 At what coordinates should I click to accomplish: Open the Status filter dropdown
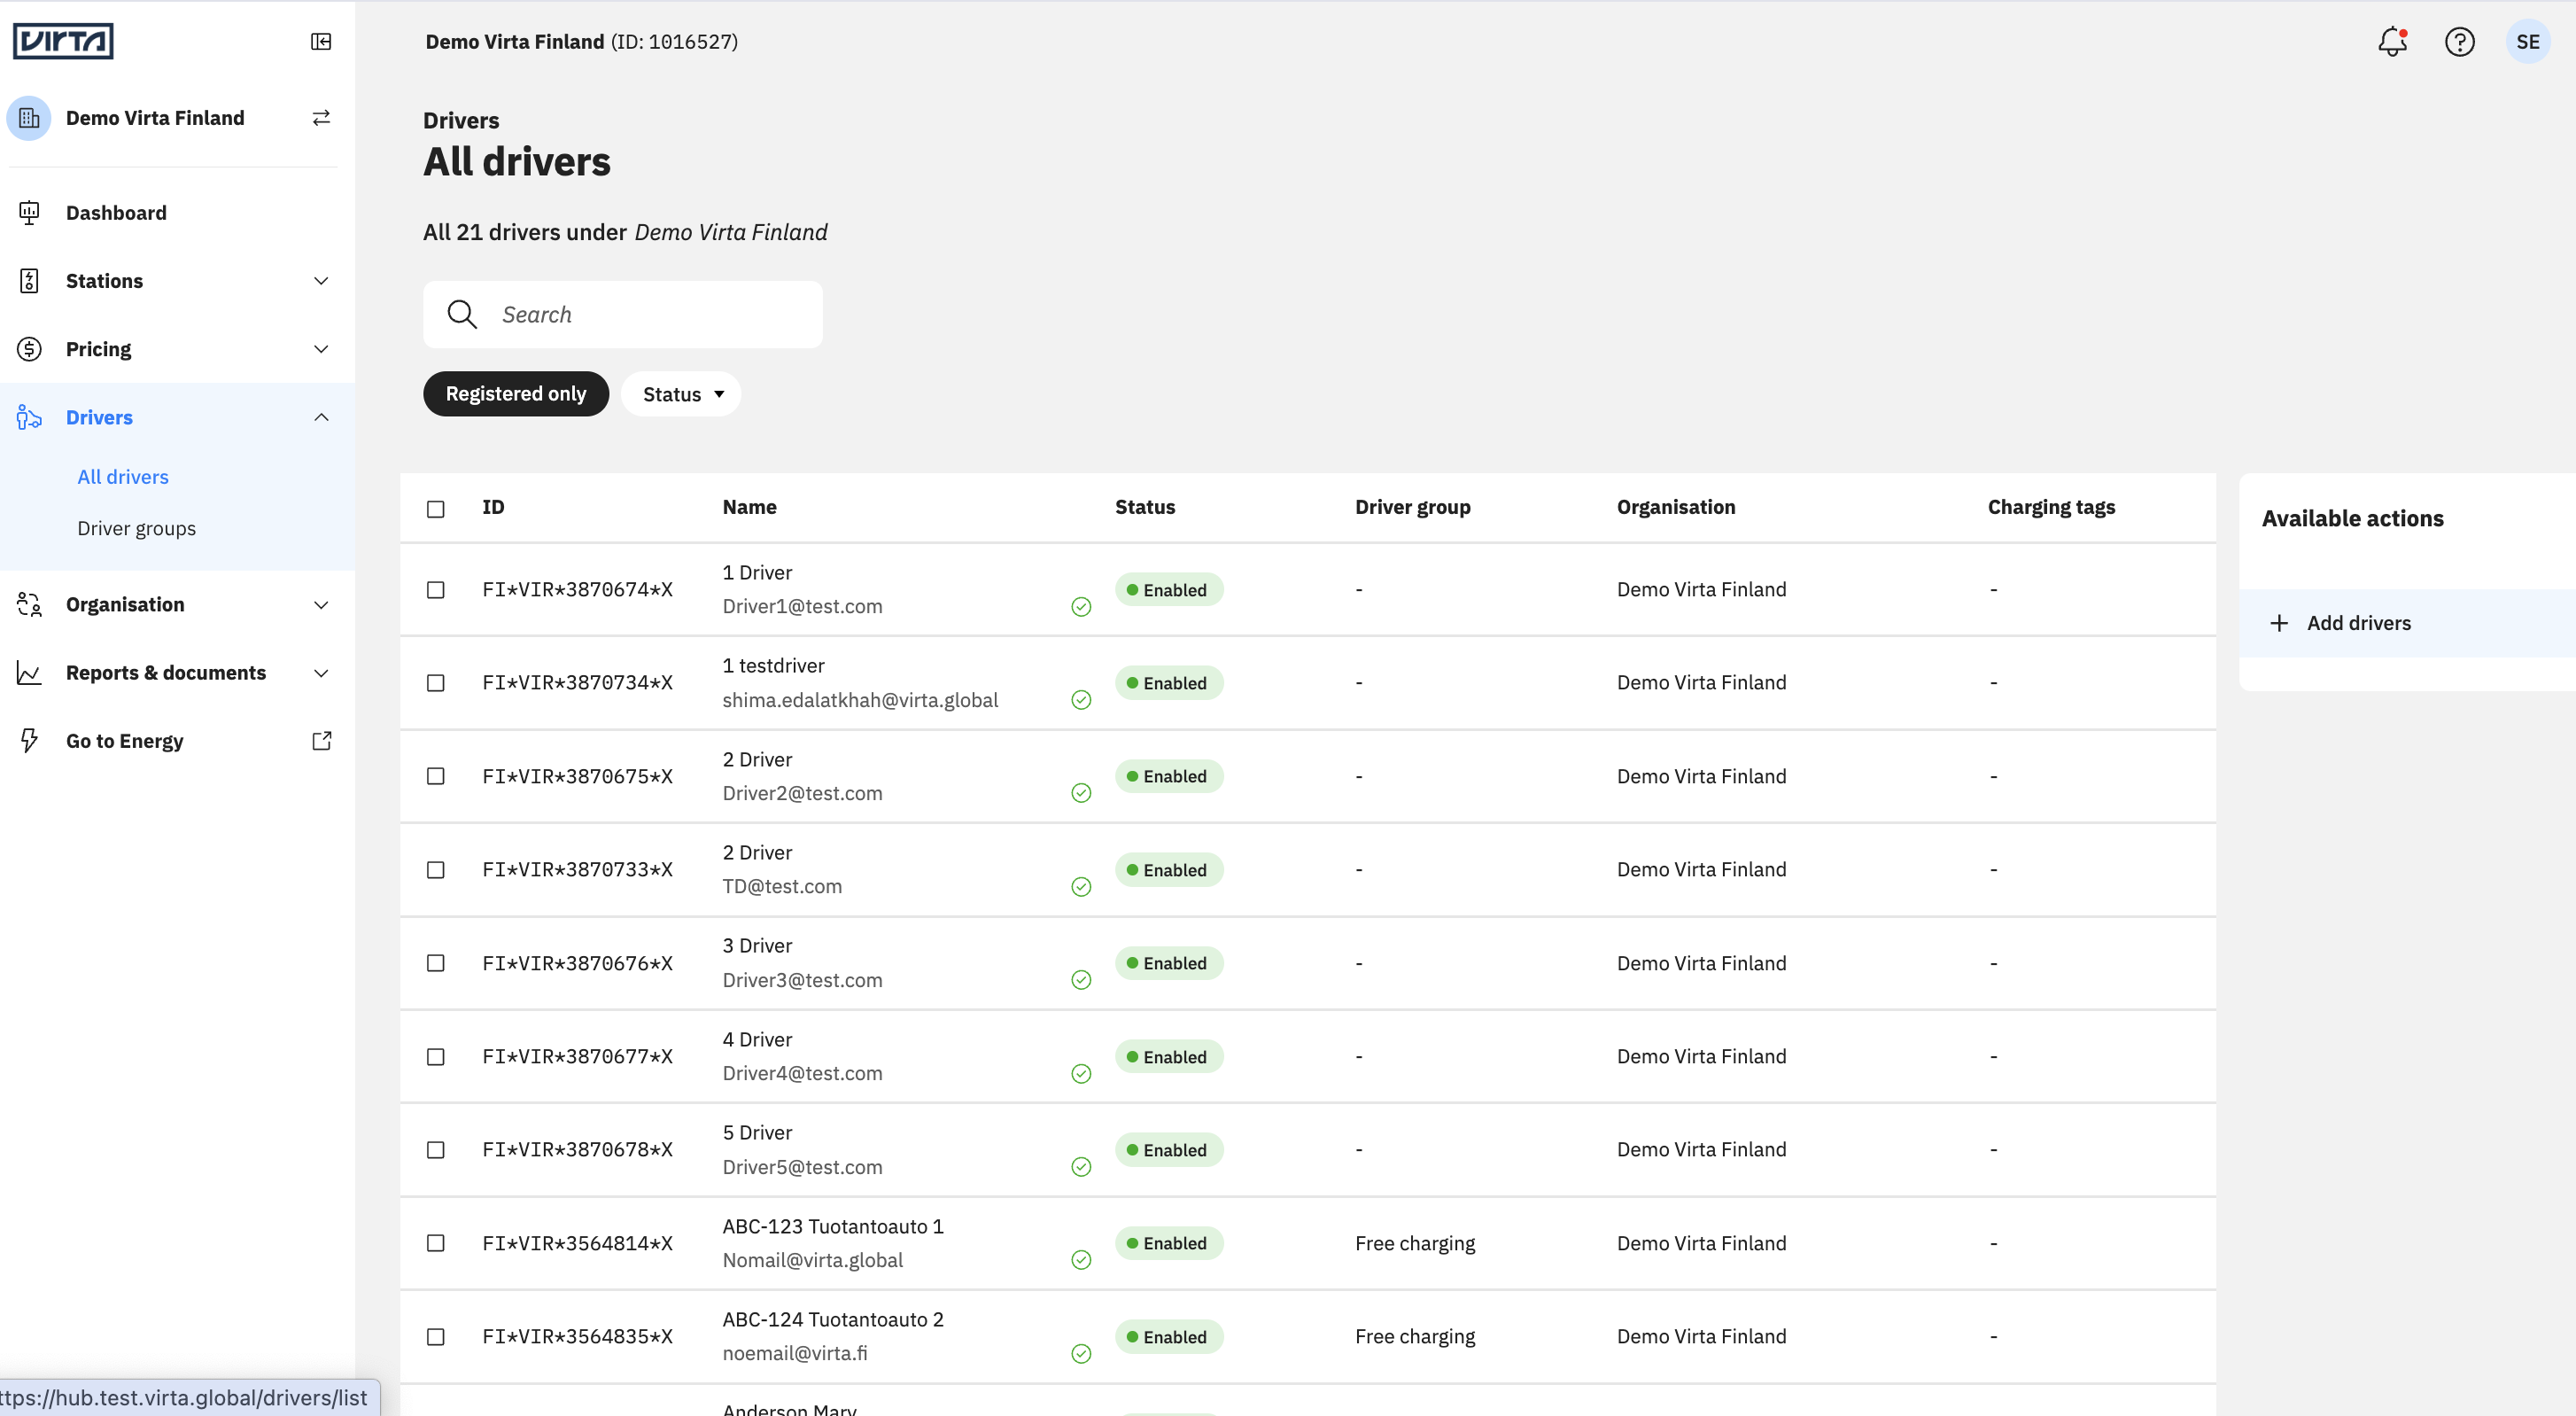[x=681, y=394]
